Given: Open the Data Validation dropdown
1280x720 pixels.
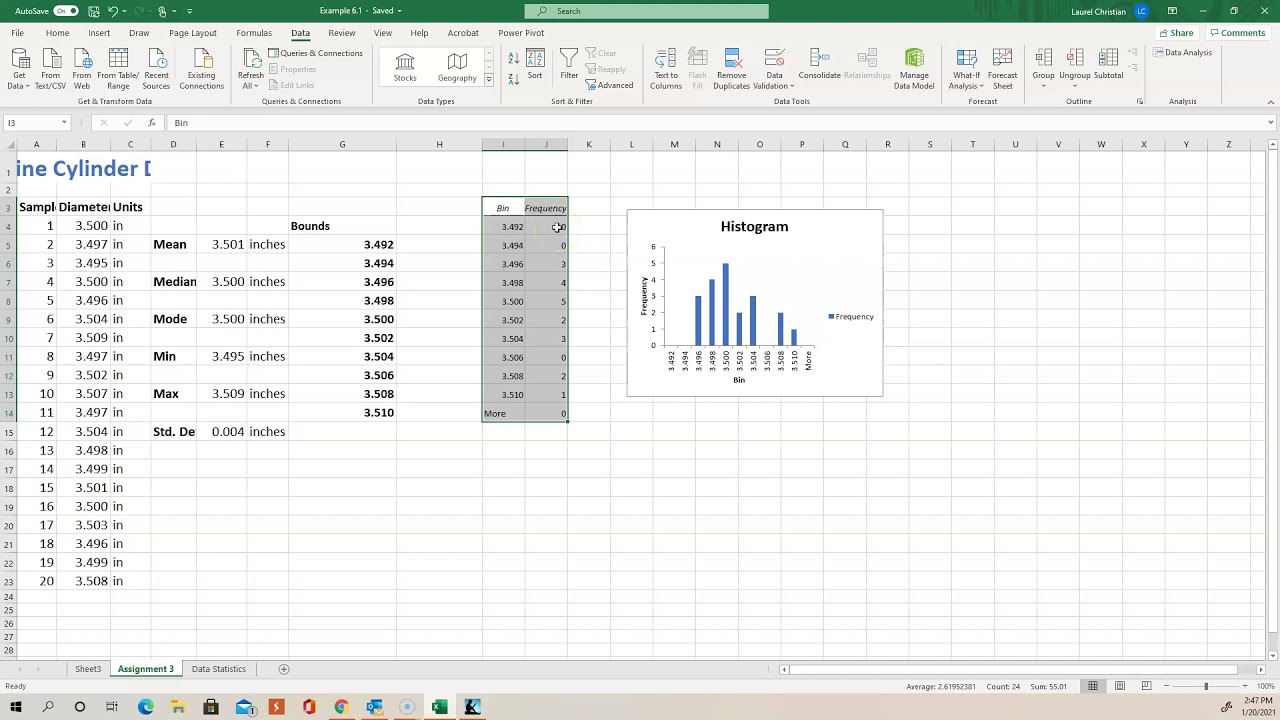Looking at the screenshot, I should tap(774, 69).
